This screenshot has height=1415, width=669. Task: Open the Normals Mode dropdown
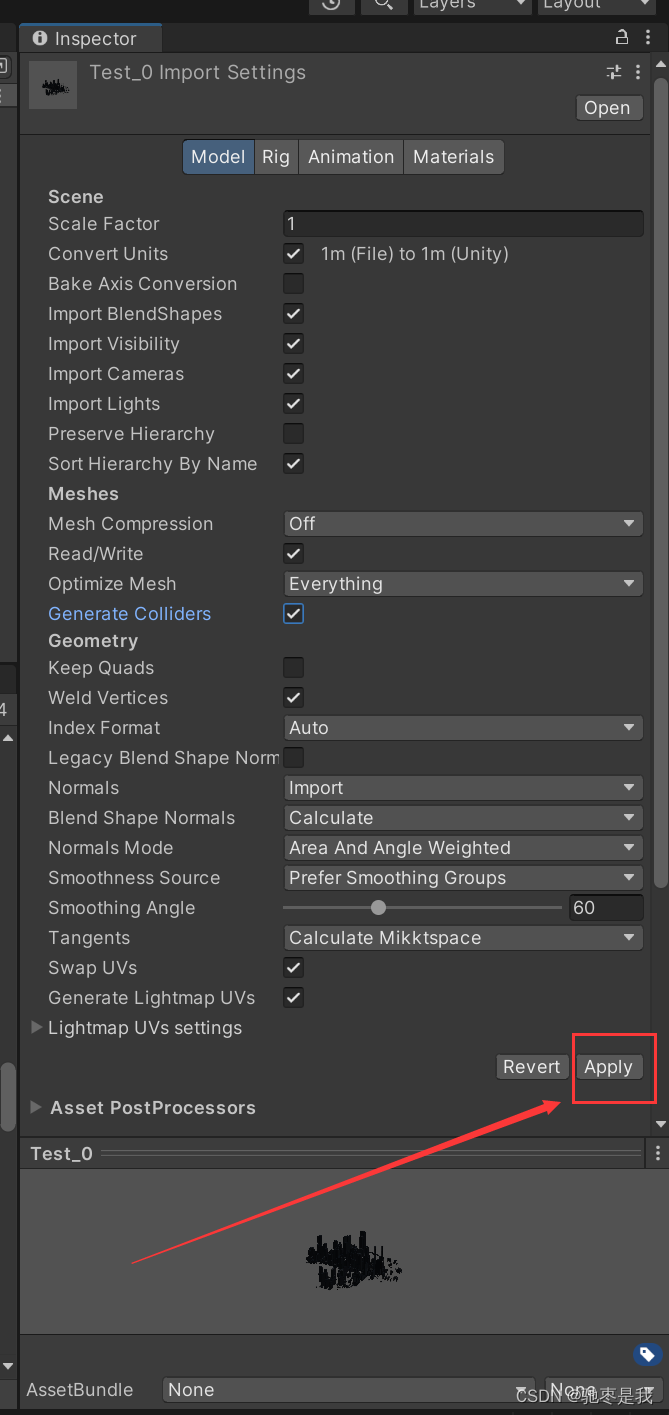click(x=462, y=847)
